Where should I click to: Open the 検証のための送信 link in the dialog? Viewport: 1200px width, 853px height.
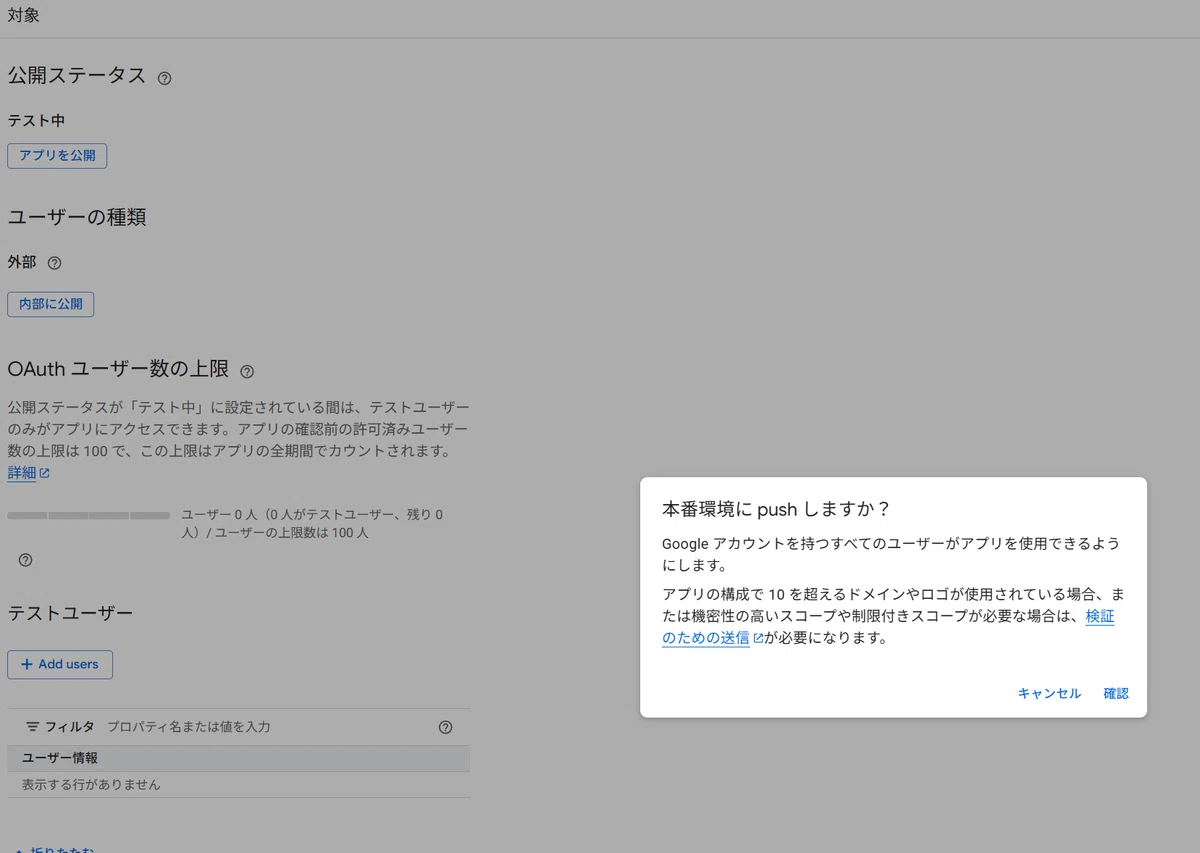[888, 627]
